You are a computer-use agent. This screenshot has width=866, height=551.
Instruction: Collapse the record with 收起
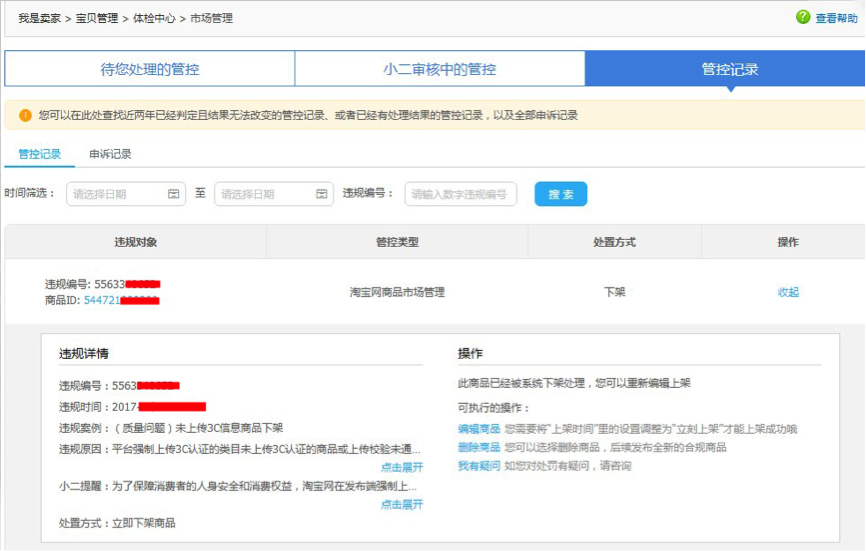coord(788,292)
